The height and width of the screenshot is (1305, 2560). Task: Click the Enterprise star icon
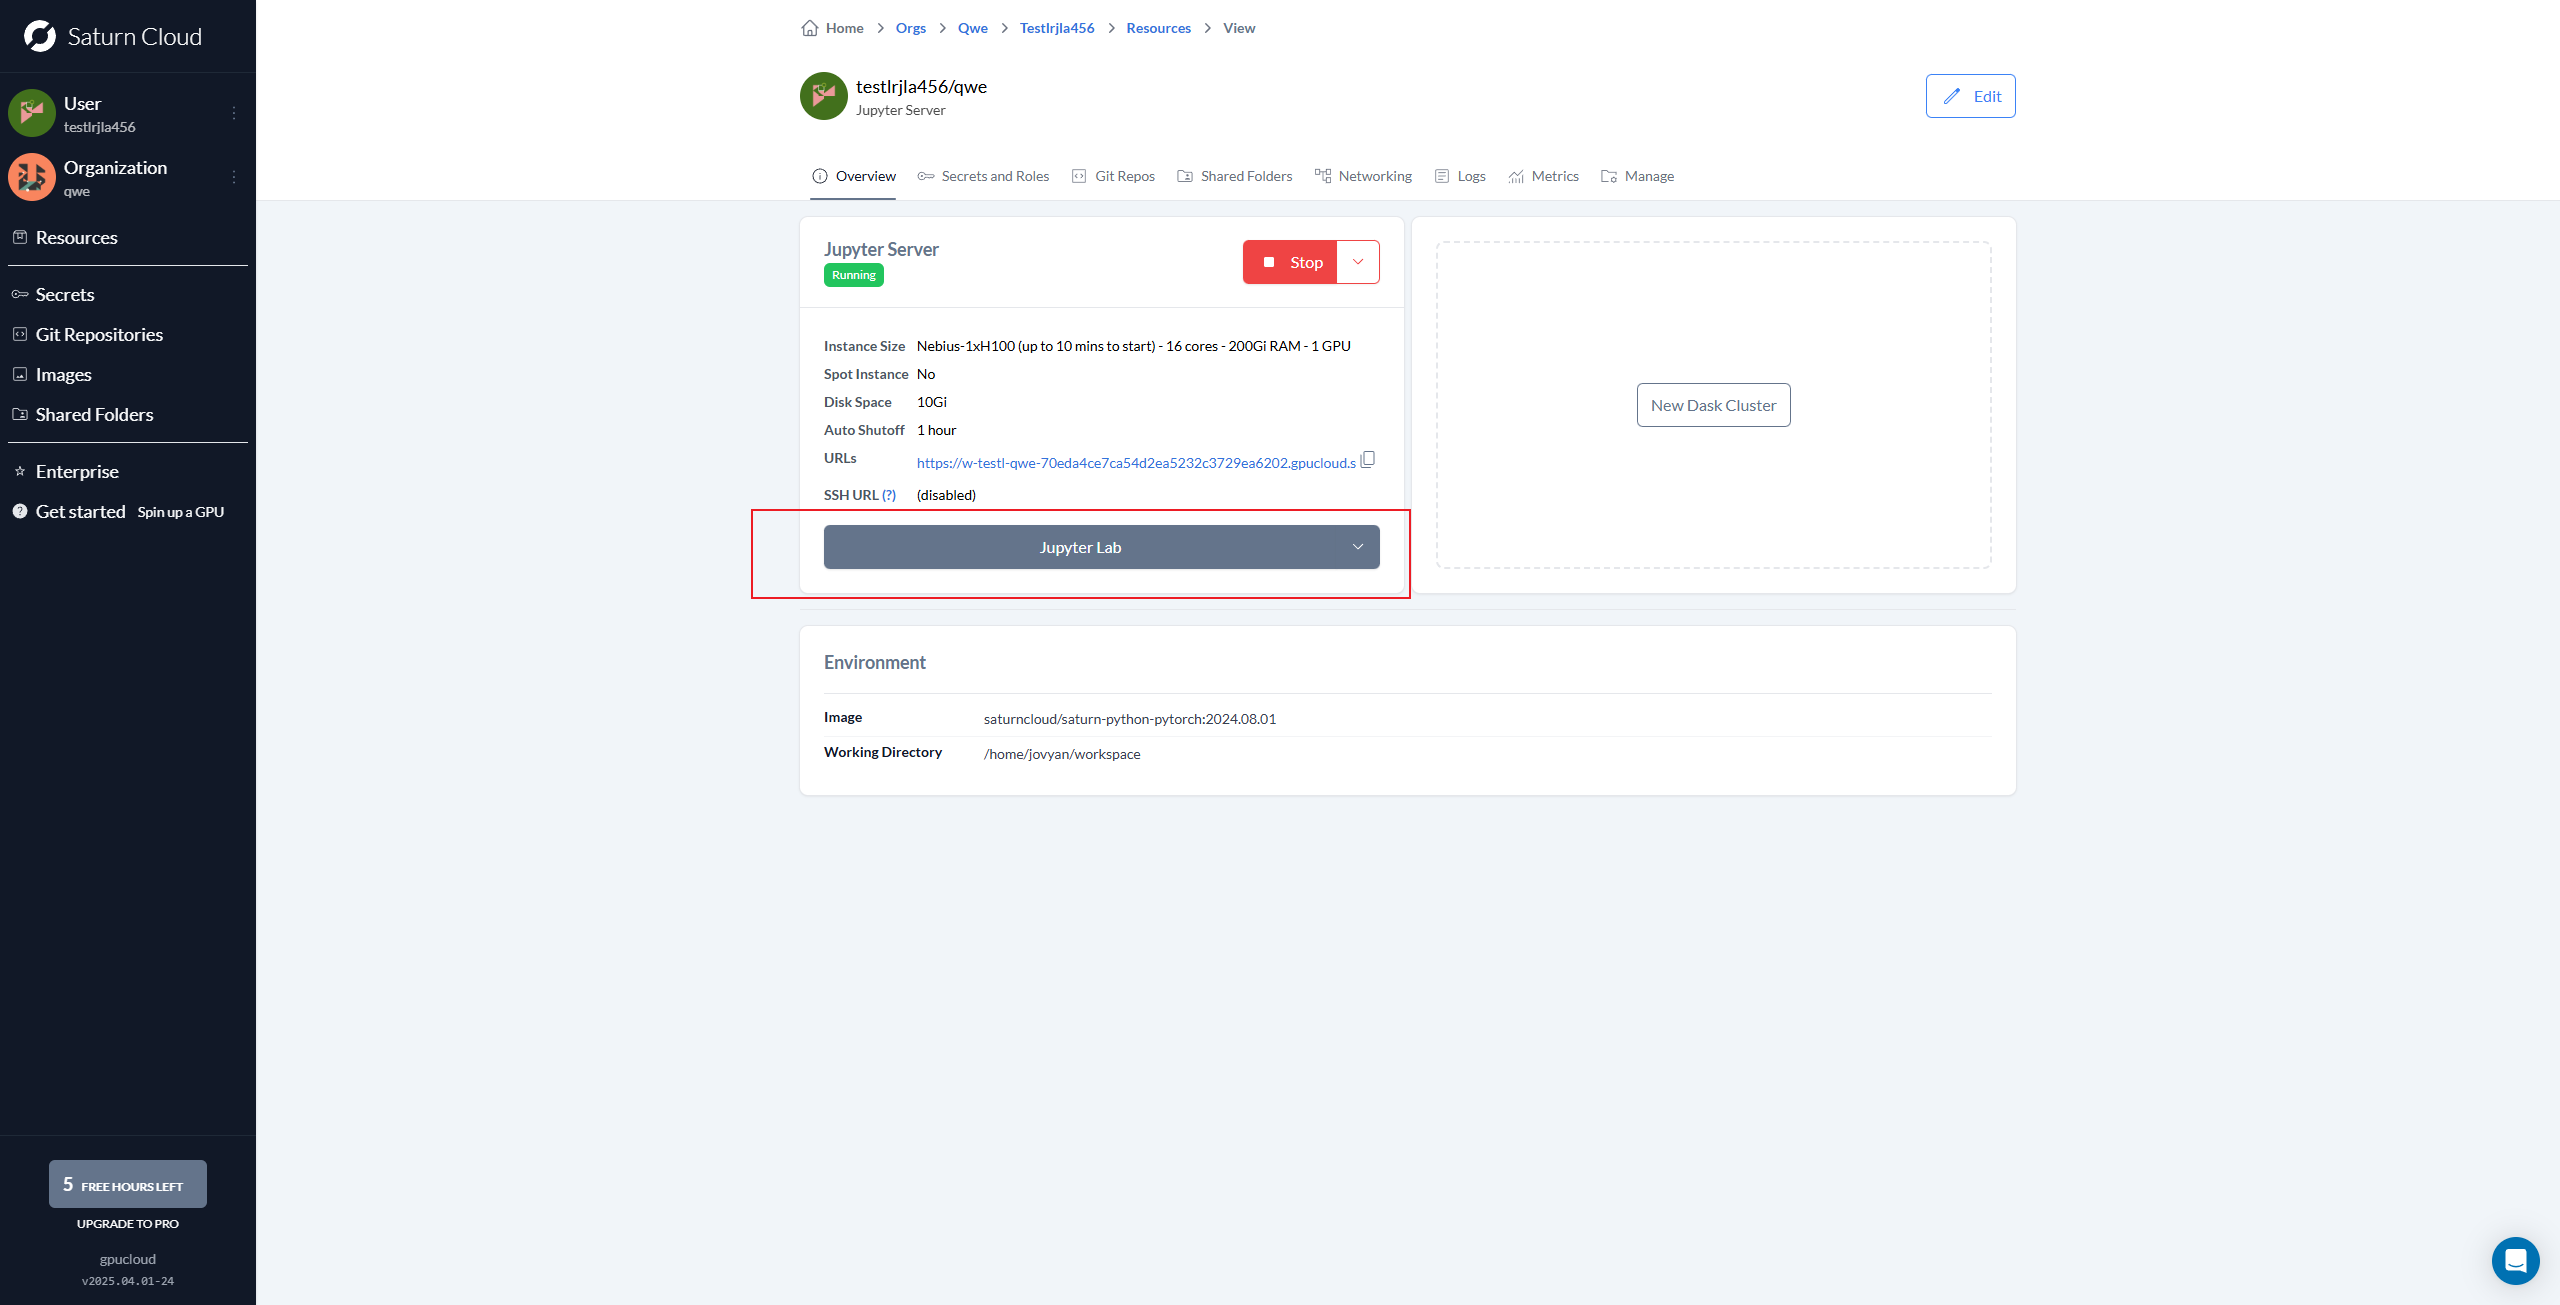(20, 471)
